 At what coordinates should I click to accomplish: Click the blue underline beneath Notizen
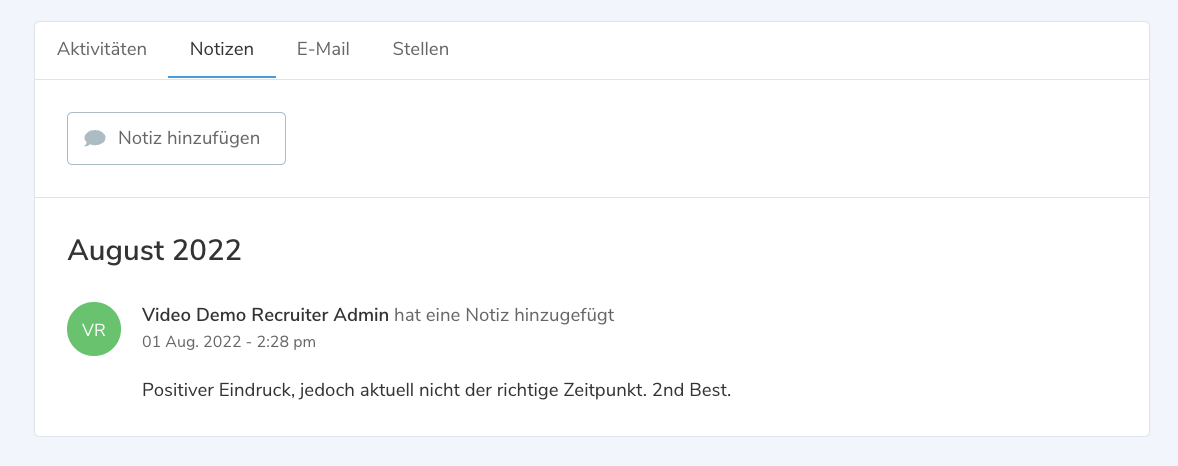click(222, 77)
